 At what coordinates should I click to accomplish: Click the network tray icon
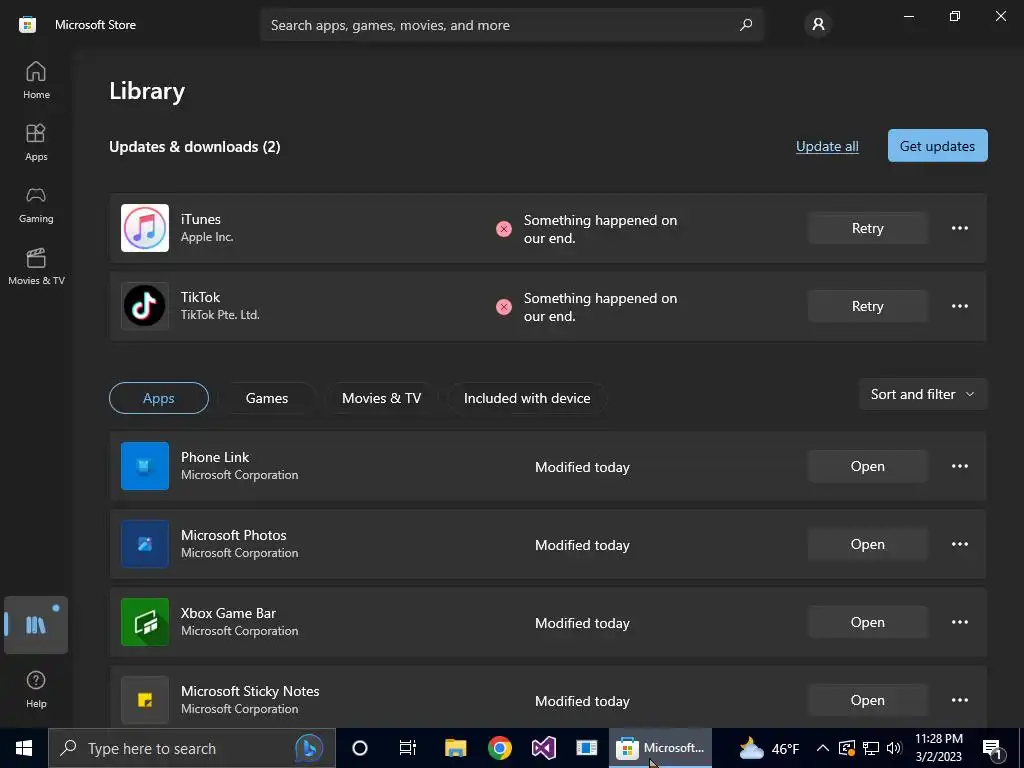871,748
